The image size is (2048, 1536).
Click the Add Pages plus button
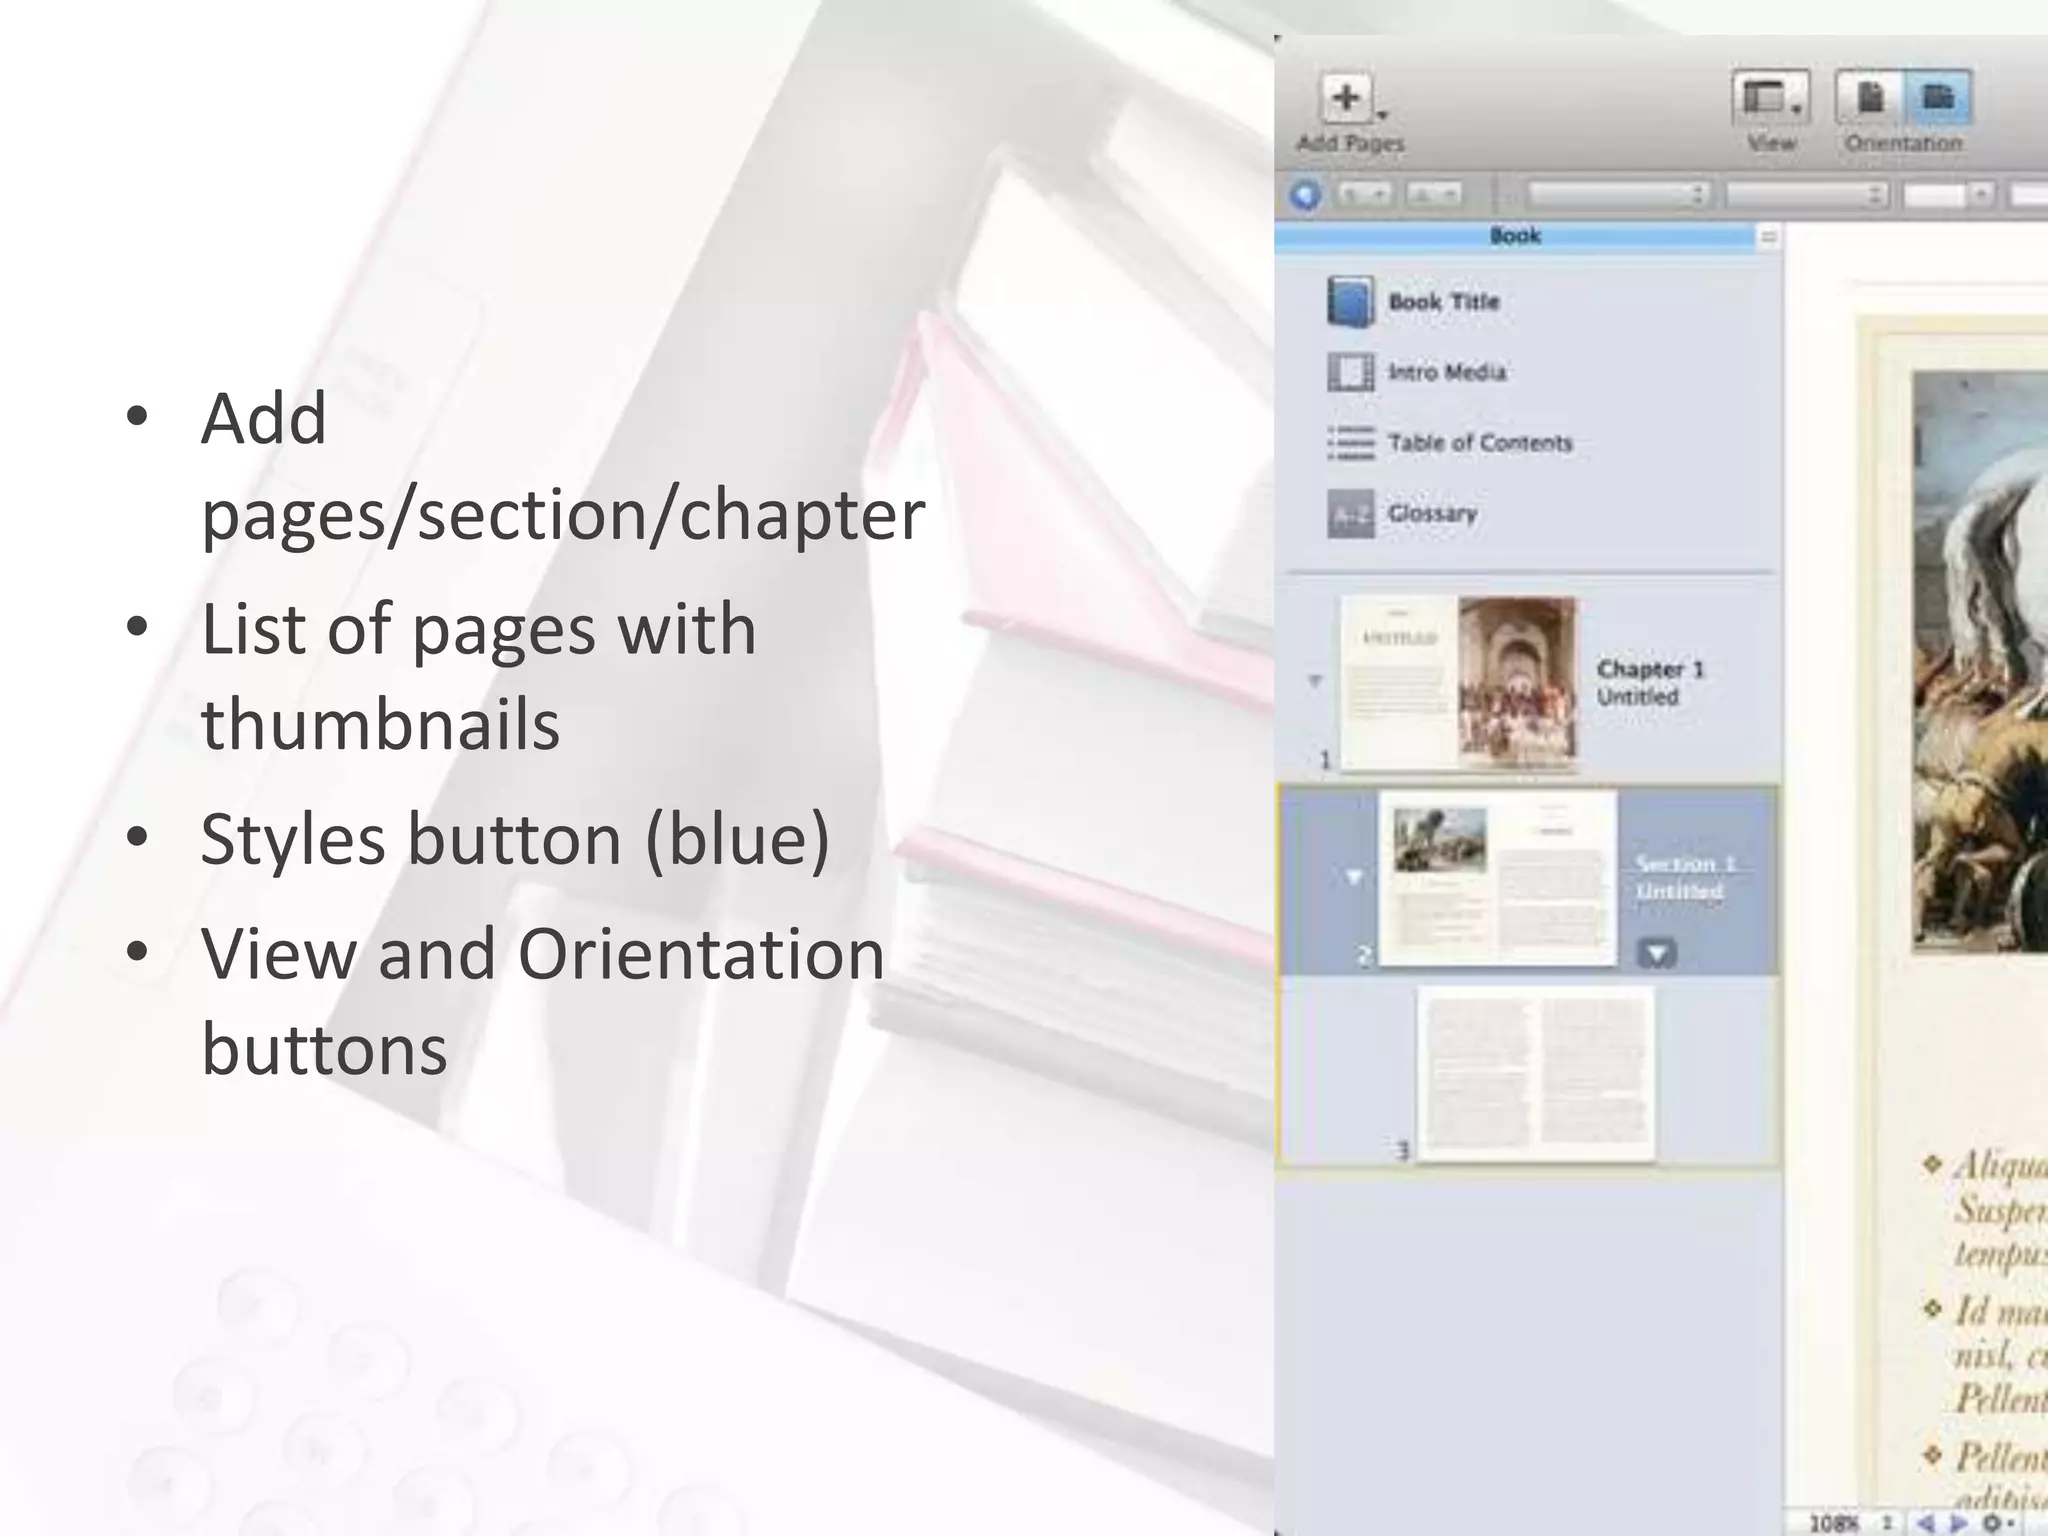1346,98
